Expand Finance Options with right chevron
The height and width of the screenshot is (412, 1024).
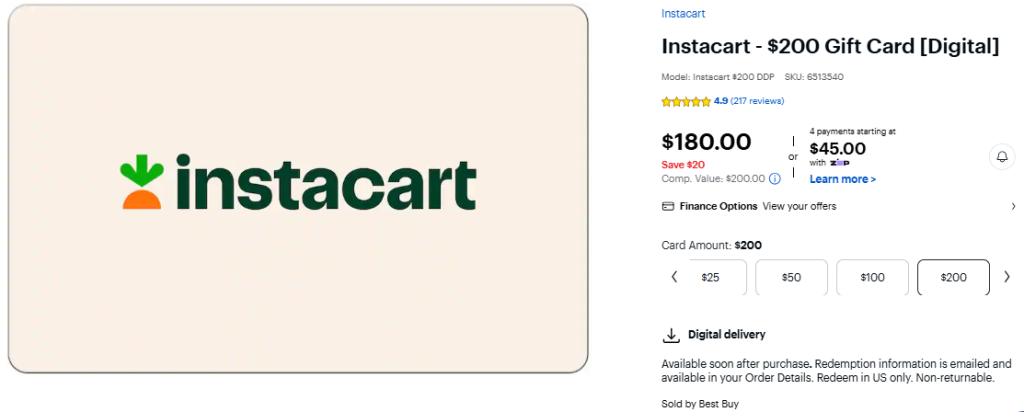1014,206
